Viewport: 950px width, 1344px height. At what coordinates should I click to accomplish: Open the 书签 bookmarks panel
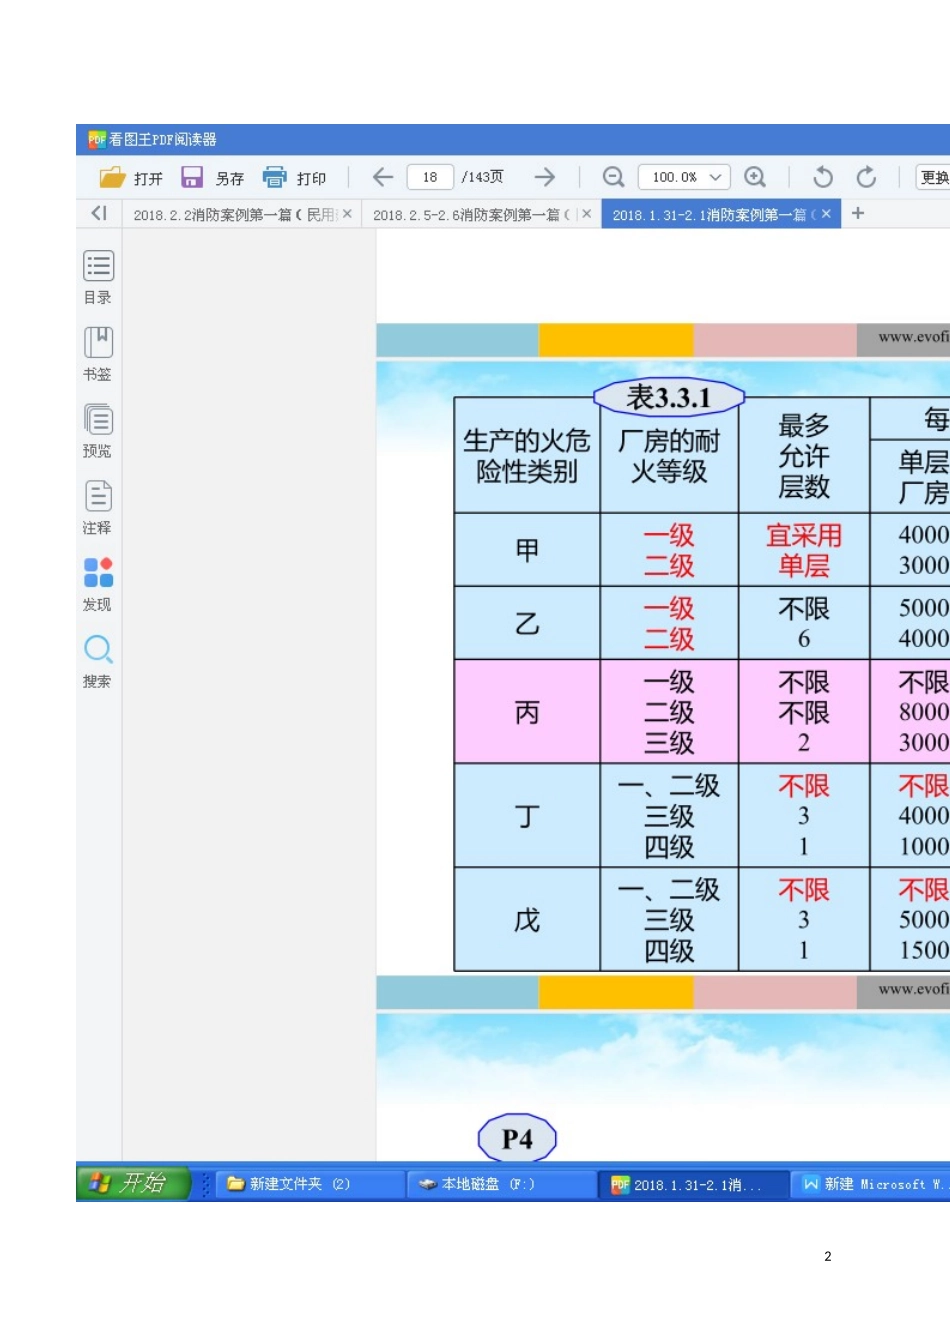coord(98,354)
